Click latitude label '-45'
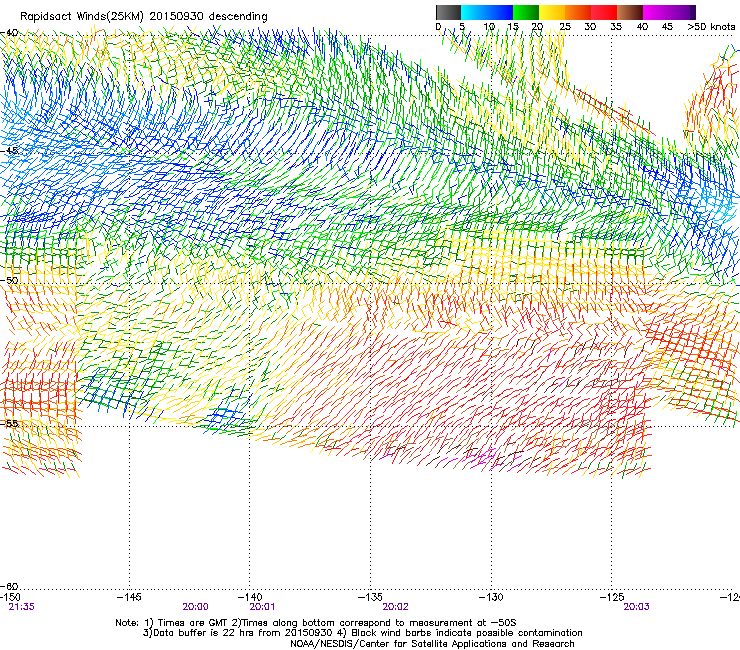This screenshot has height=650, width=740. [x=9, y=151]
